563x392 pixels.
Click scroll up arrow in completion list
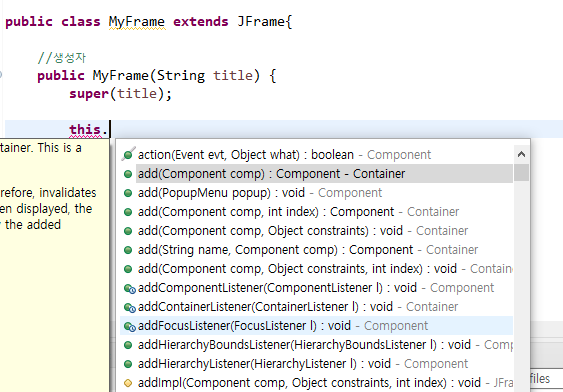point(521,155)
